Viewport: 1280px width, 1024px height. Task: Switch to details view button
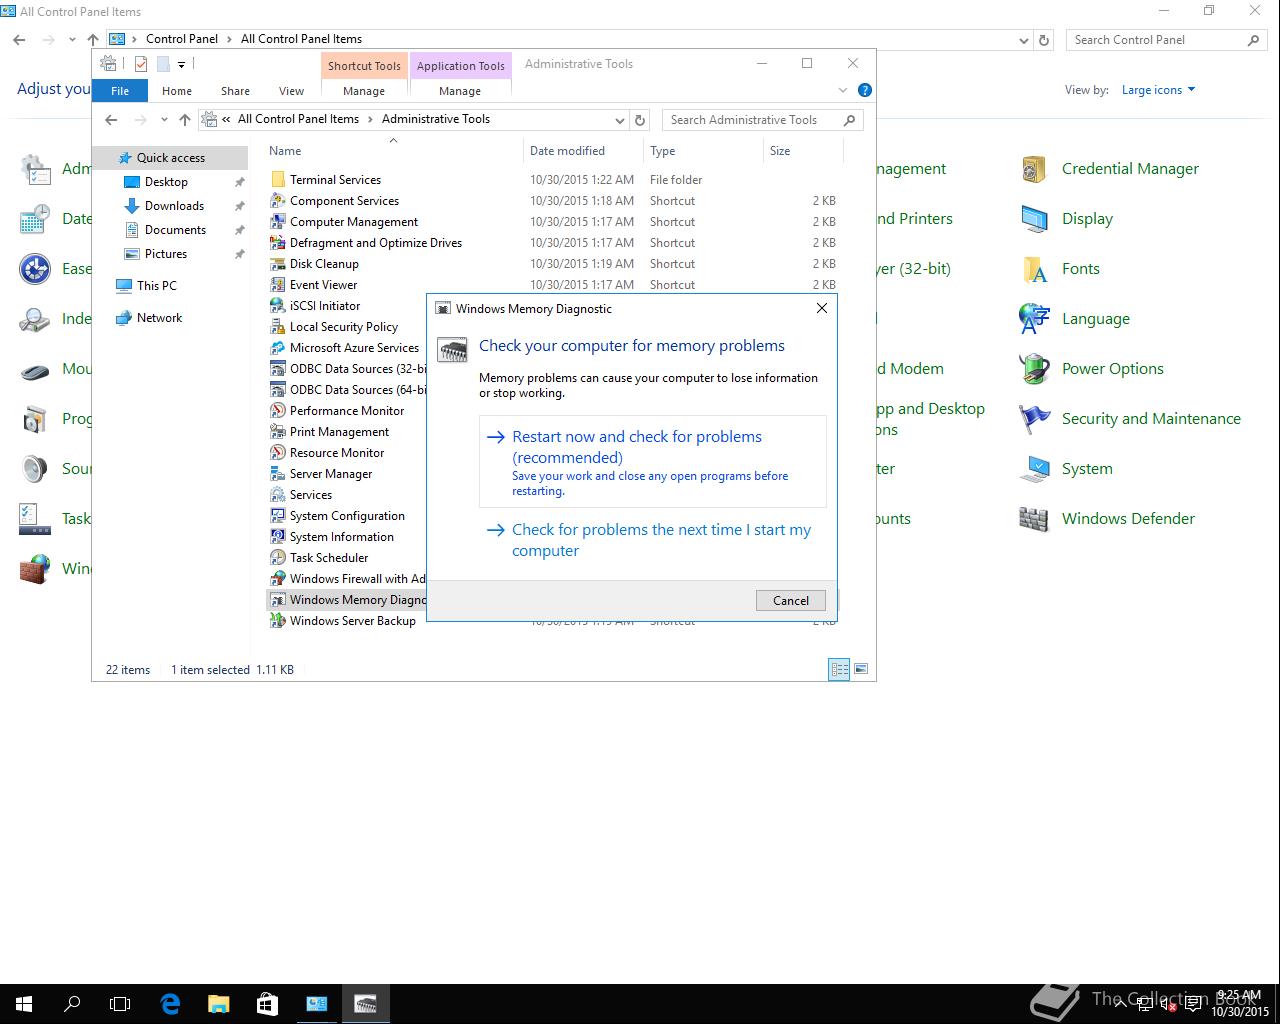[839, 669]
